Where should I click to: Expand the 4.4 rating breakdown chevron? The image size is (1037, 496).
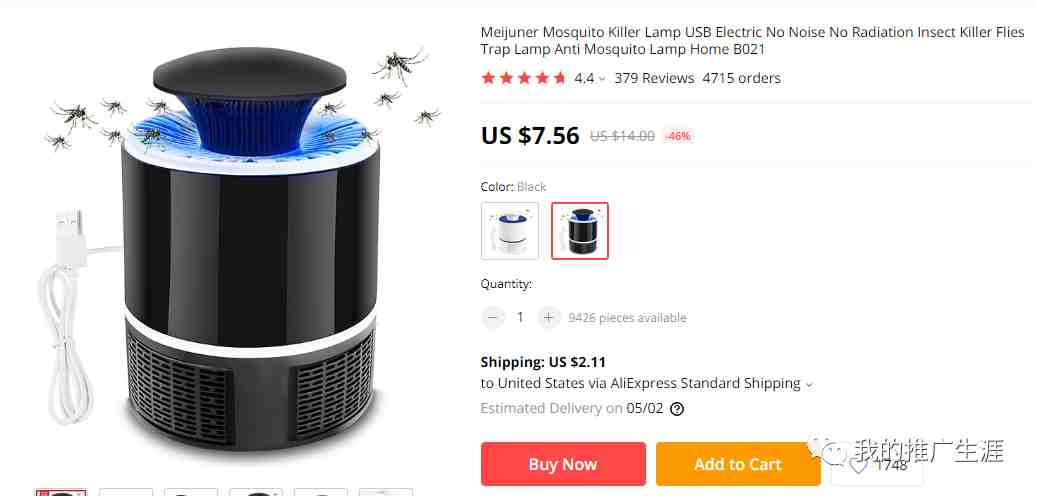[602, 79]
